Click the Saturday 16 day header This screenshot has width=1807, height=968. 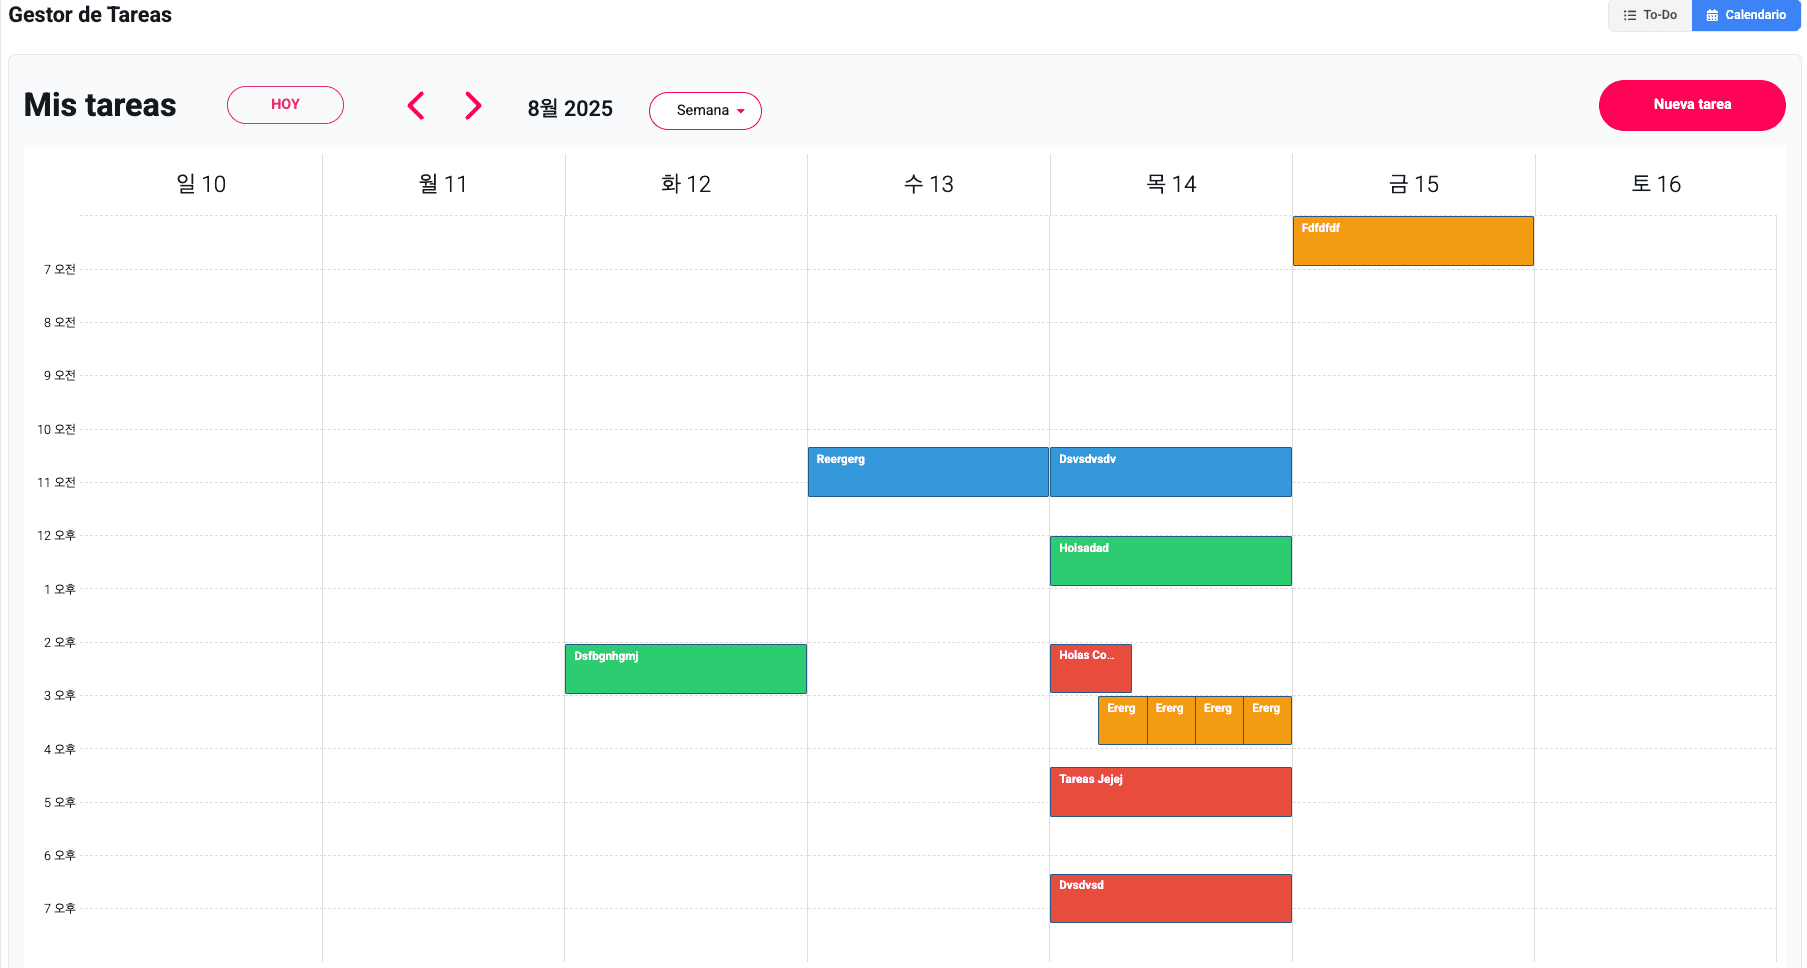[x=1655, y=184]
